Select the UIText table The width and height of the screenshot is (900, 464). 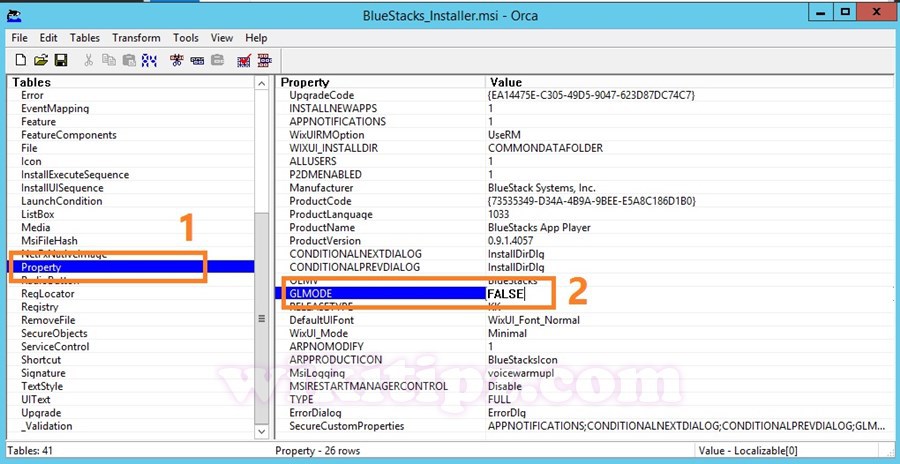click(36, 399)
